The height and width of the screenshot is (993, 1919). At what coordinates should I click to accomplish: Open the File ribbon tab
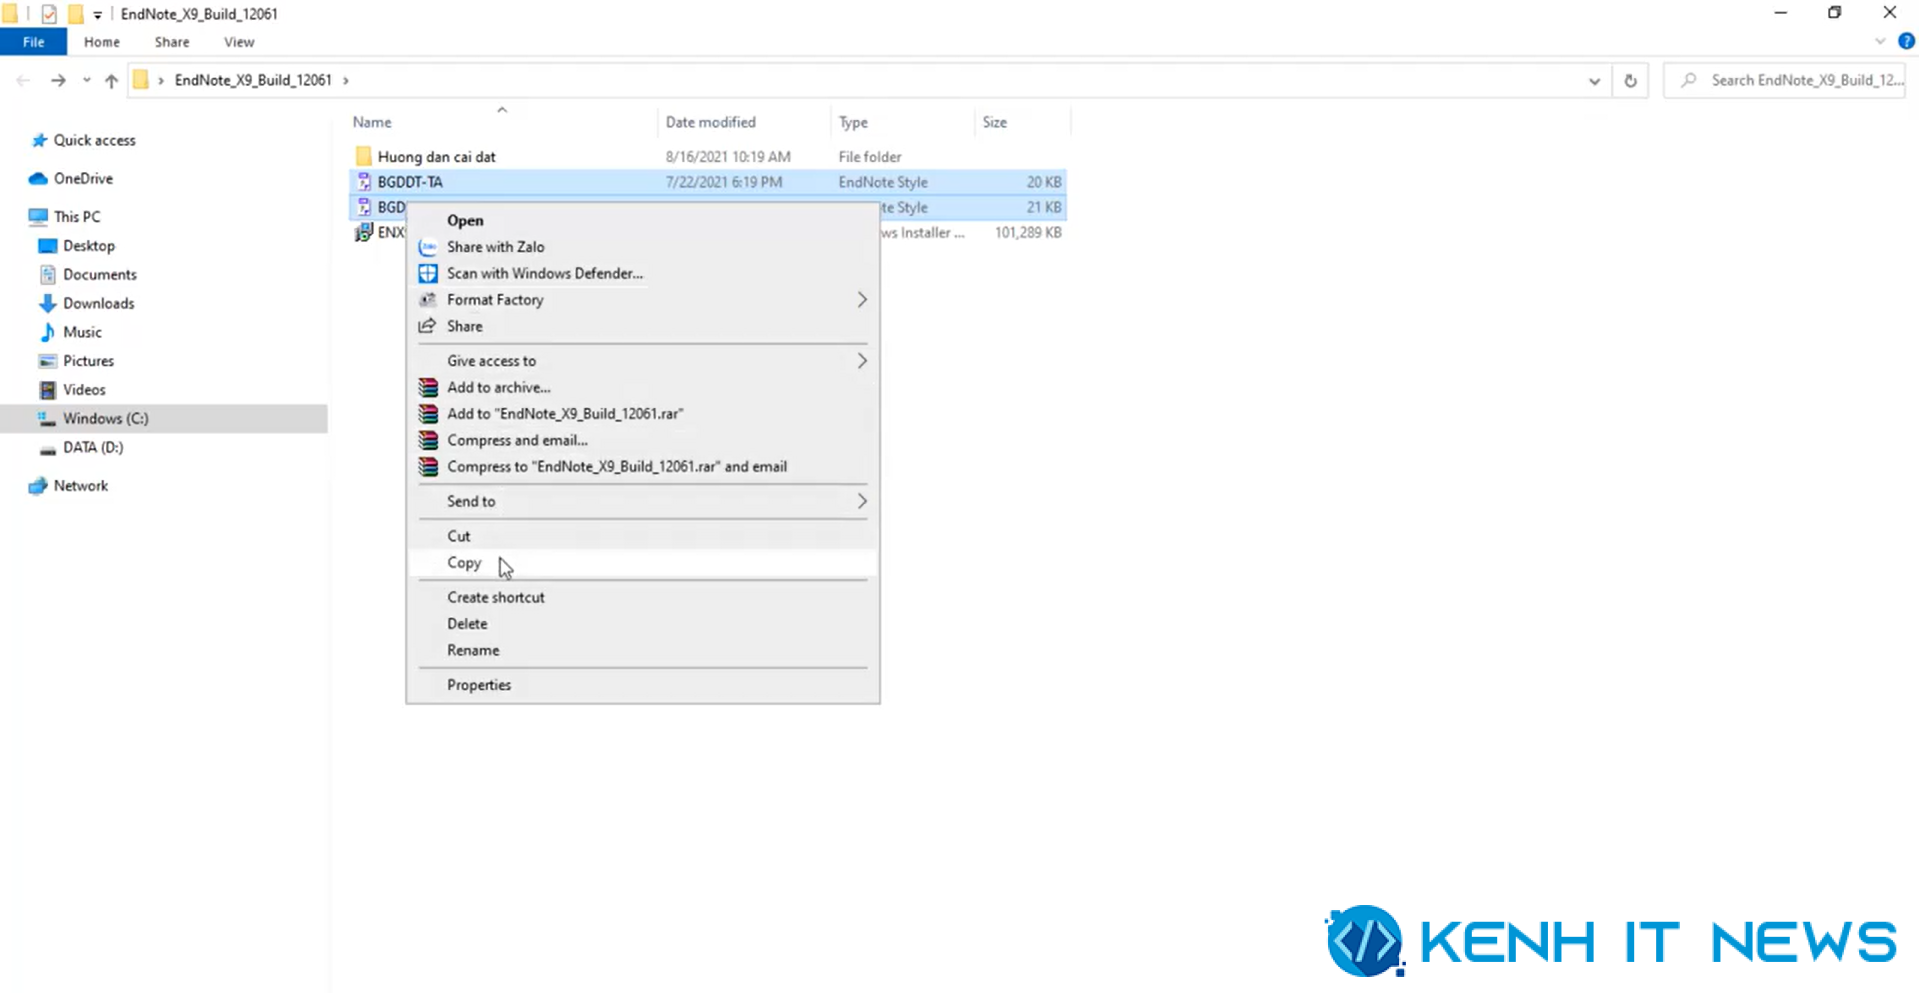pos(33,42)
